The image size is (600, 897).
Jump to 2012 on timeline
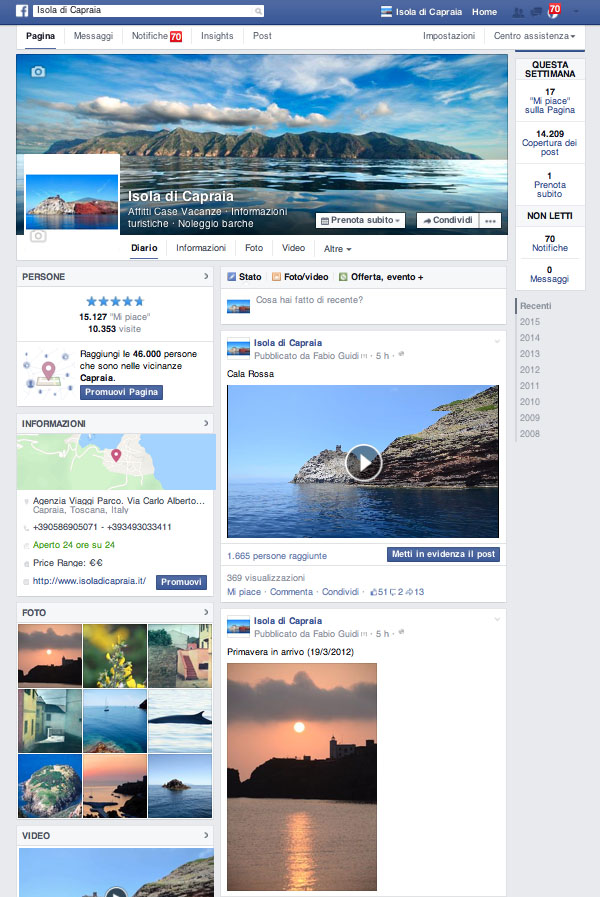tap(530, 370)
